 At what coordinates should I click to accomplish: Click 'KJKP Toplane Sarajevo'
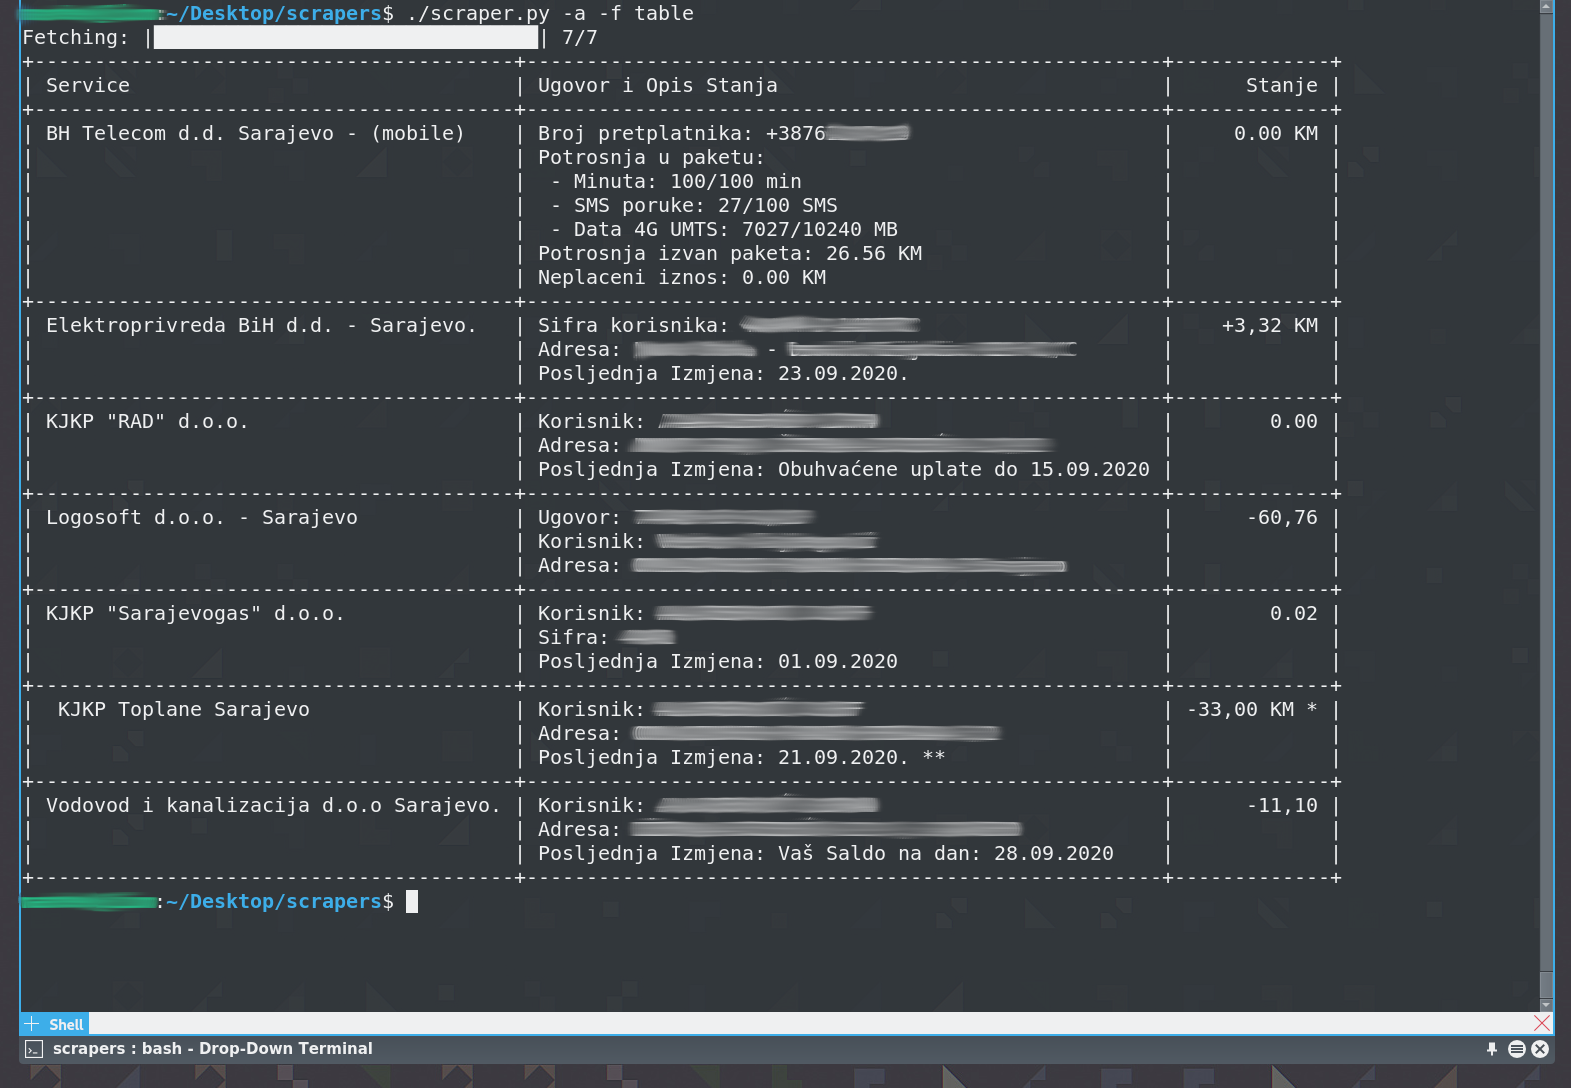coord(184,710)
